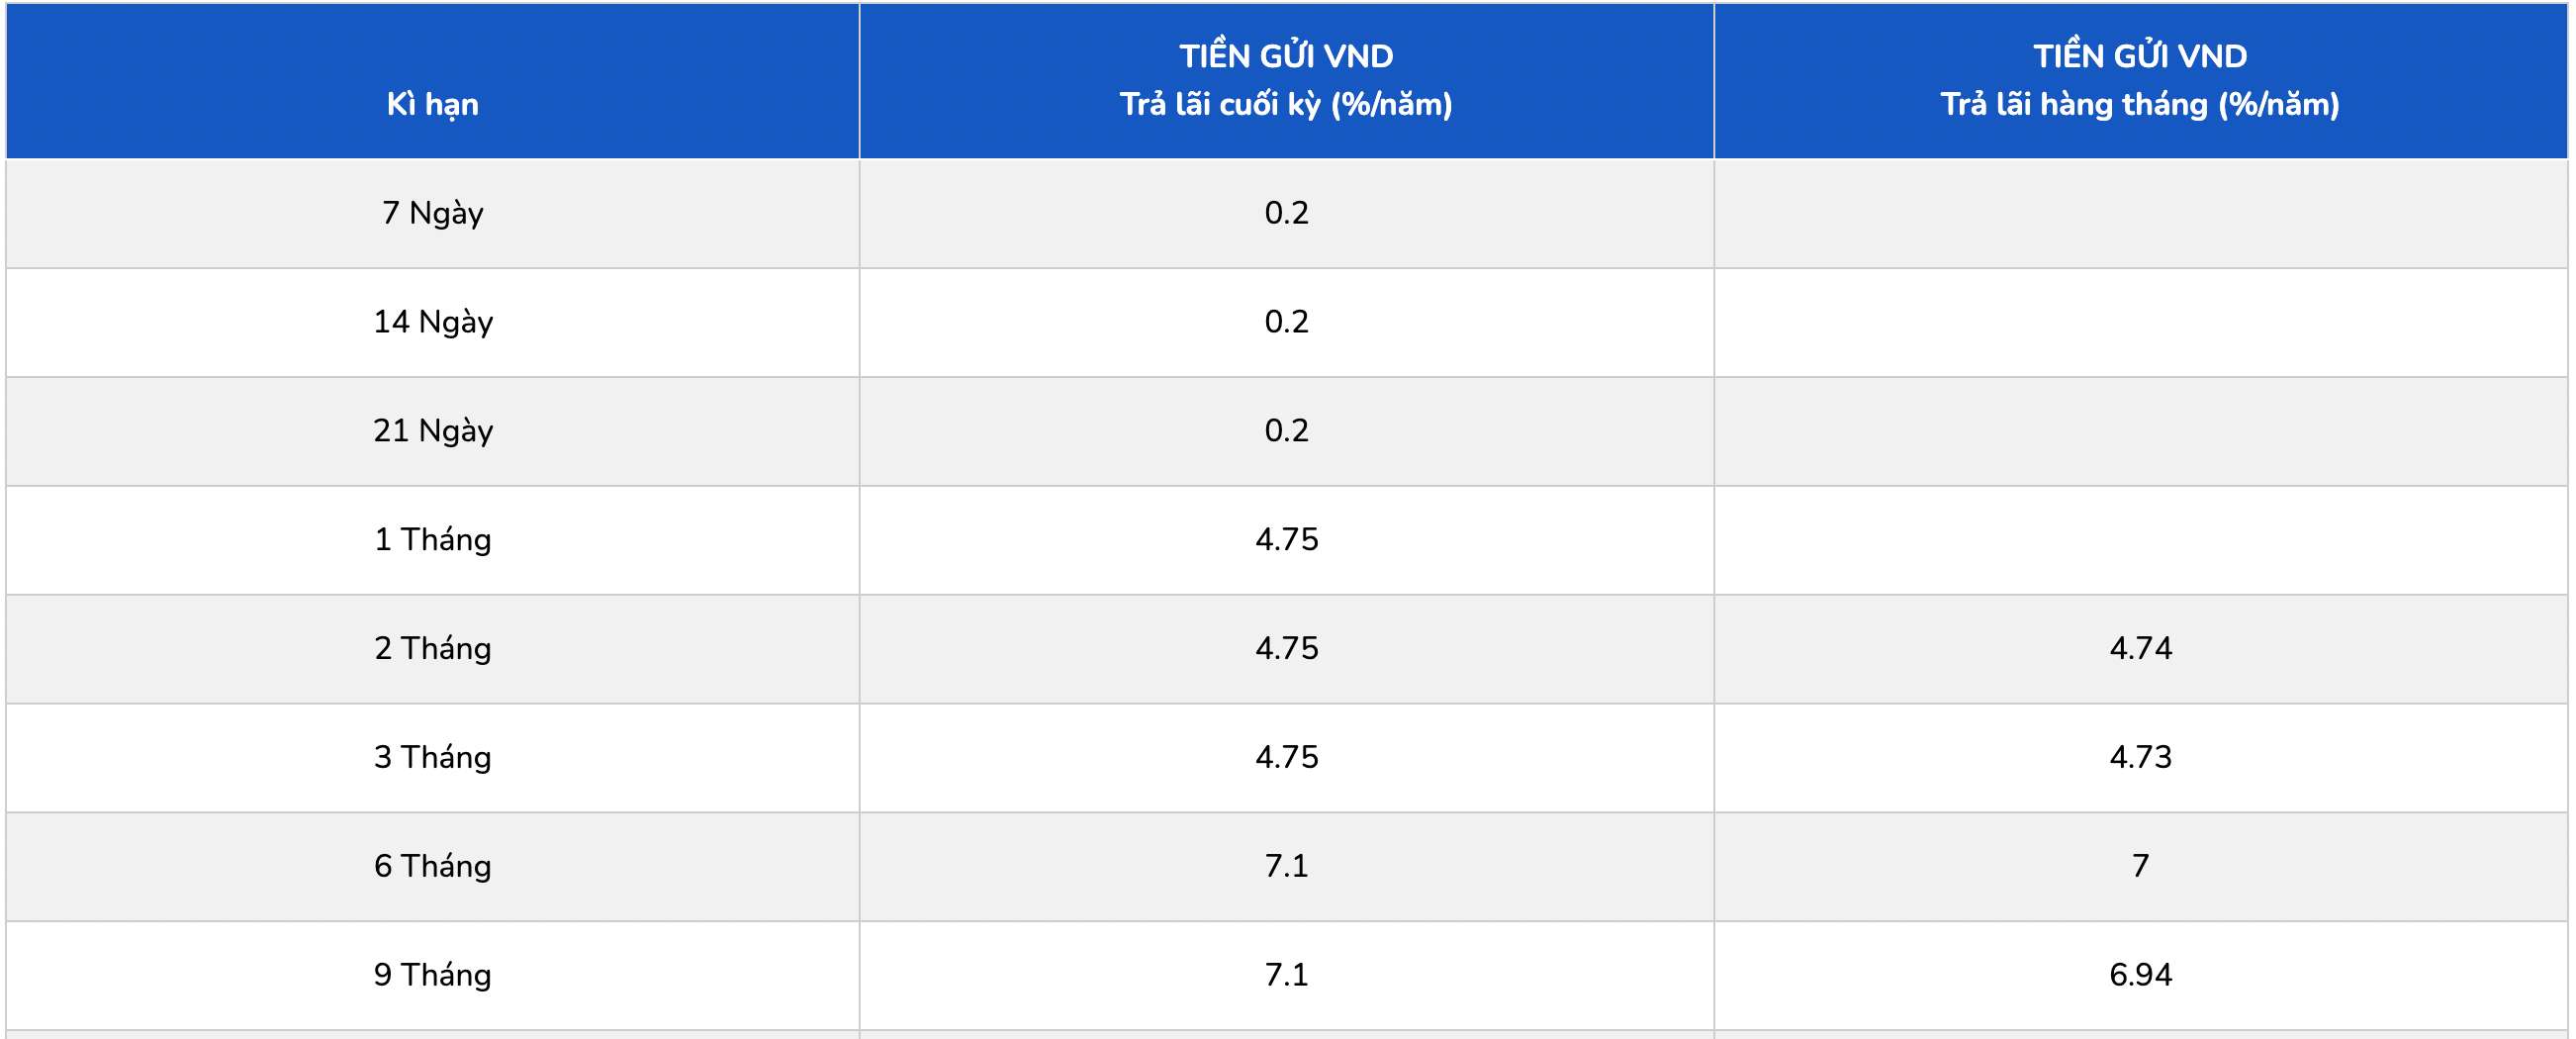
Task: Select the "21 Ngày" term cell
Action: (x=432, y=431)
